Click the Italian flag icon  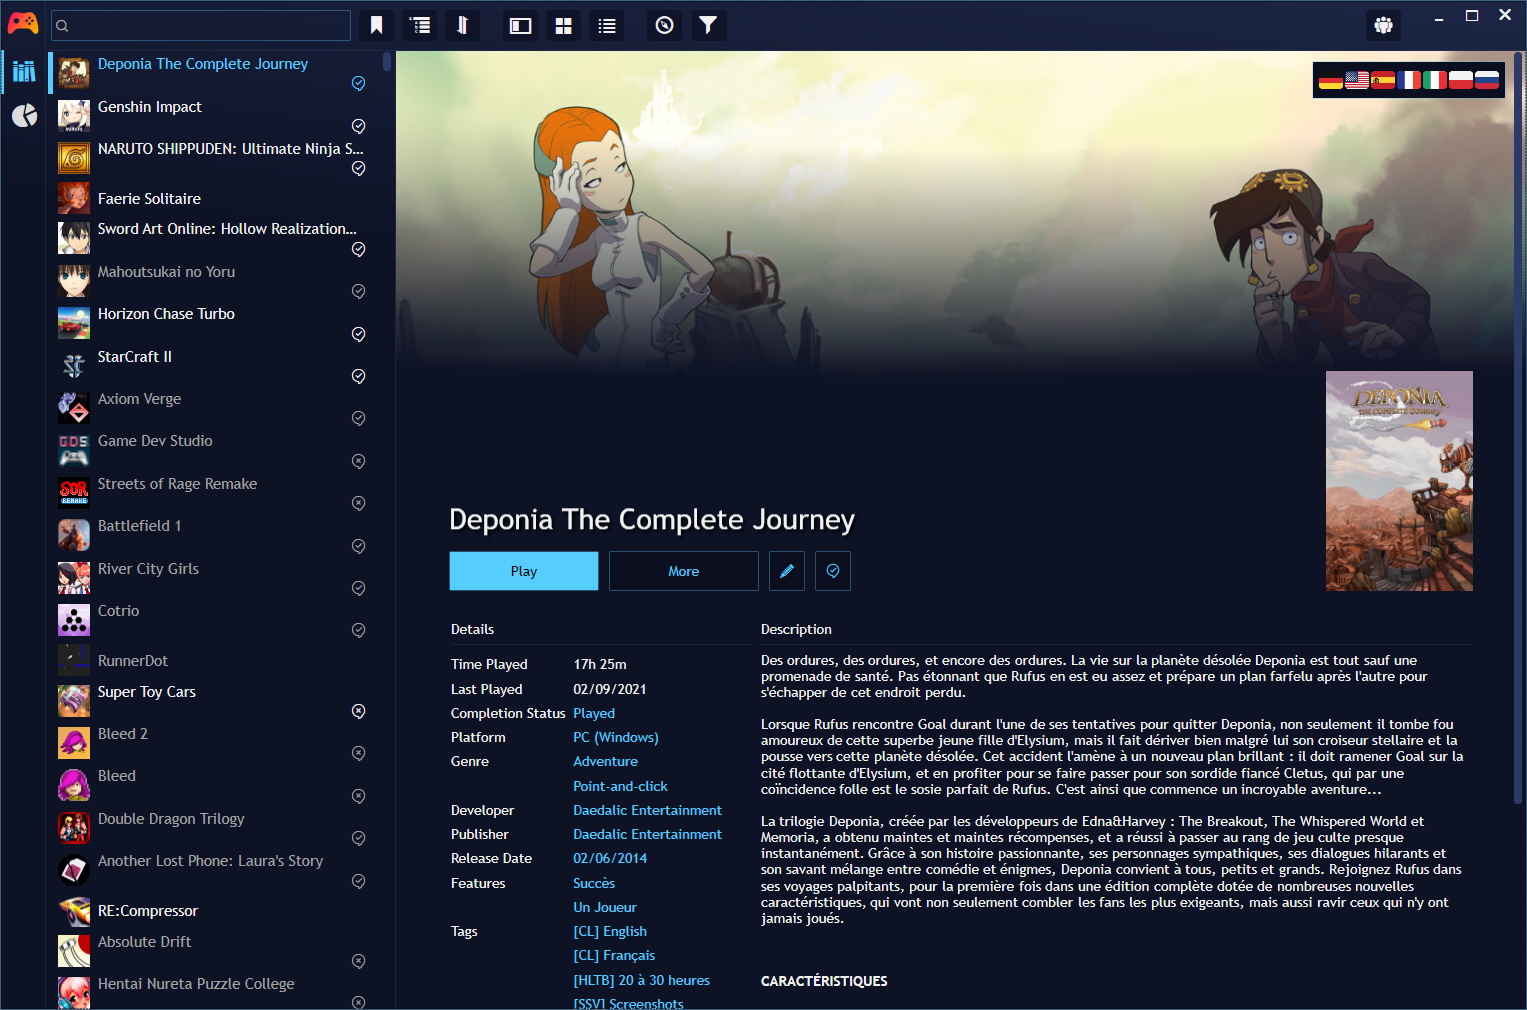tap(1434, 80)
